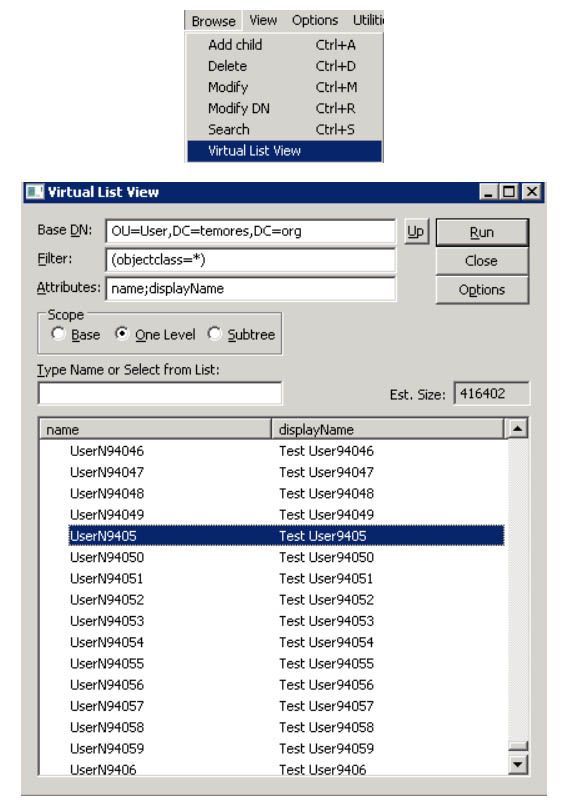
Task: Open the View menu
Action: [263, 21]
